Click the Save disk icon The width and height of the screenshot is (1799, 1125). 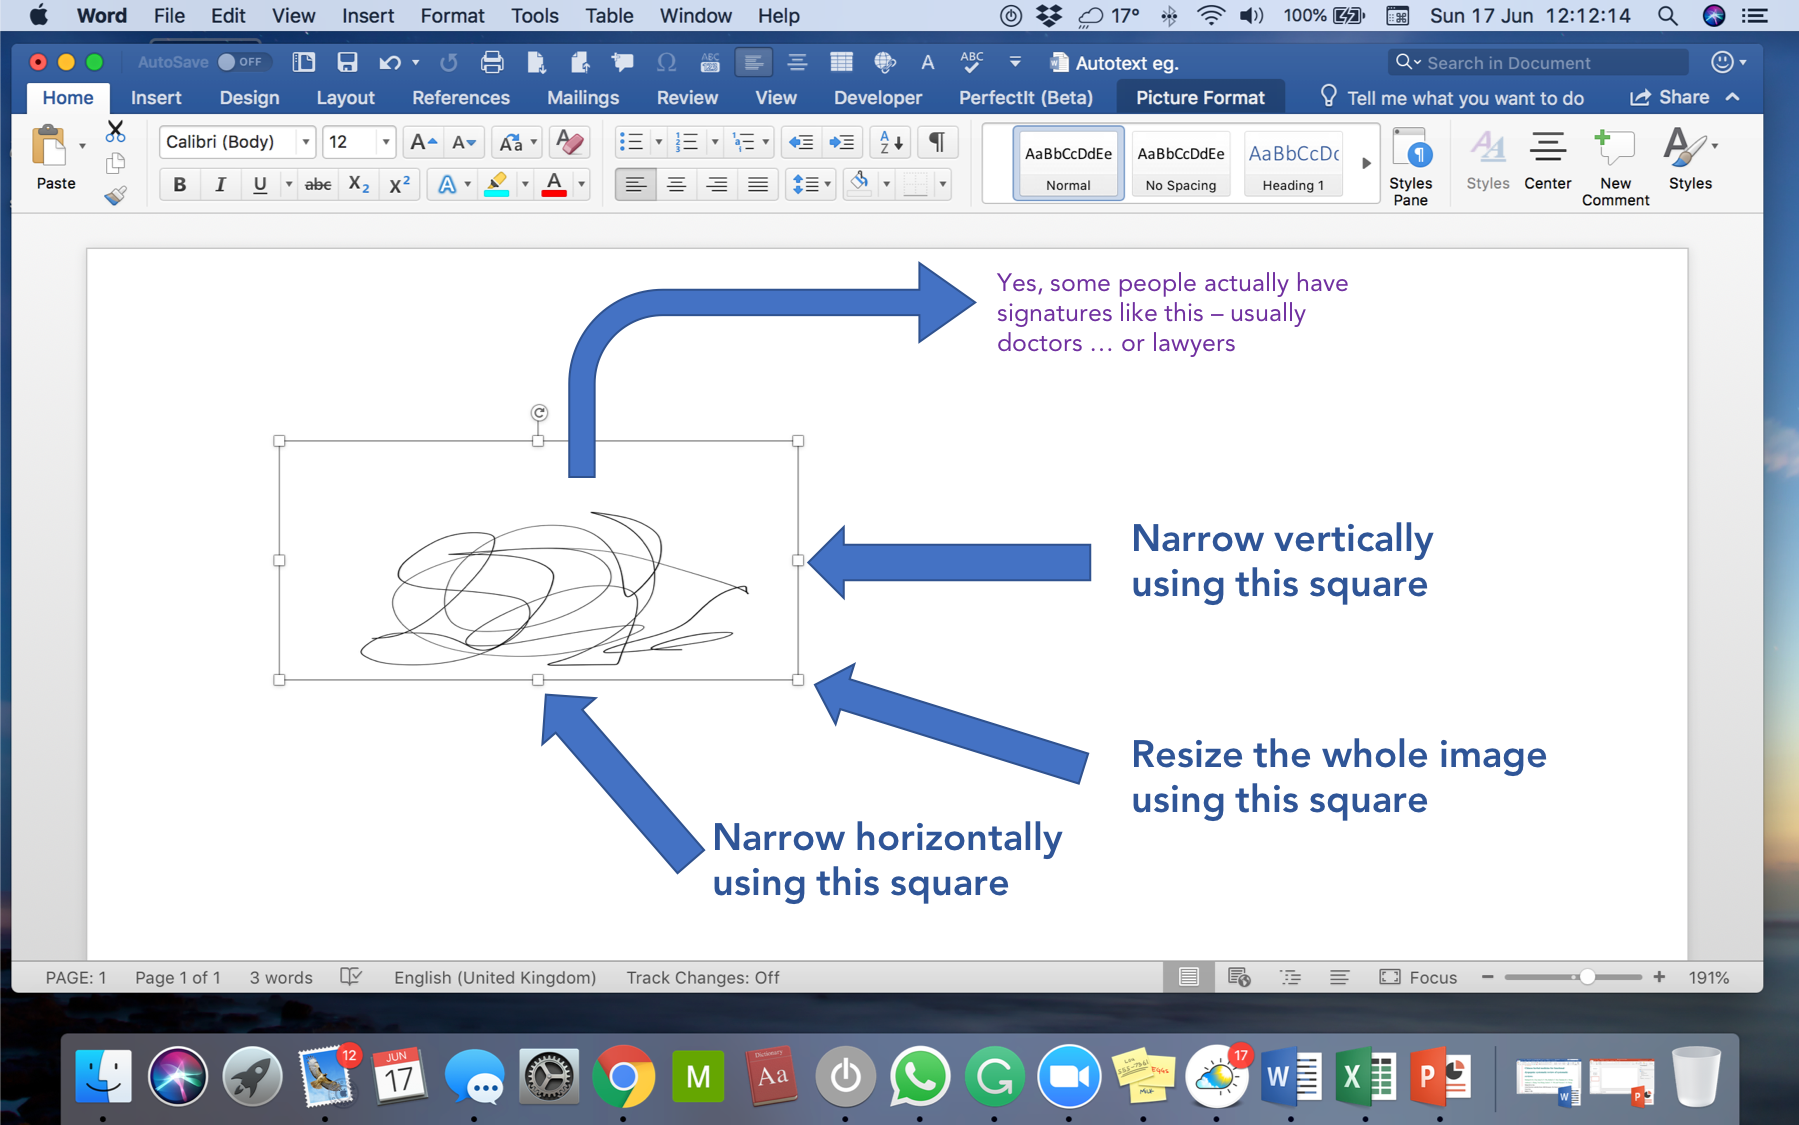pyautogui.click(x=347, y=62)
